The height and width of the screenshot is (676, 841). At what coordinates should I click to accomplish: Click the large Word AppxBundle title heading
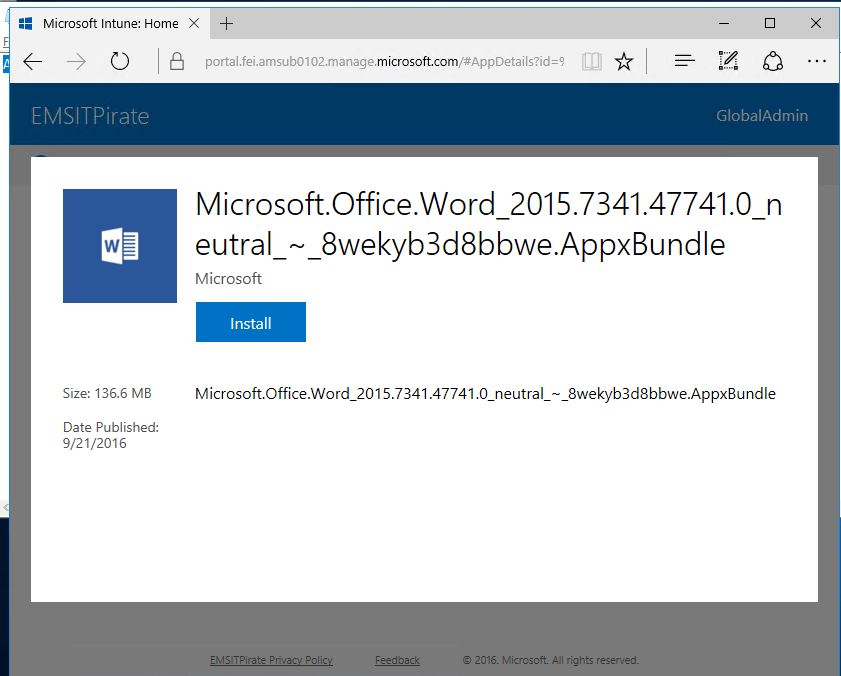coord(488,224)
